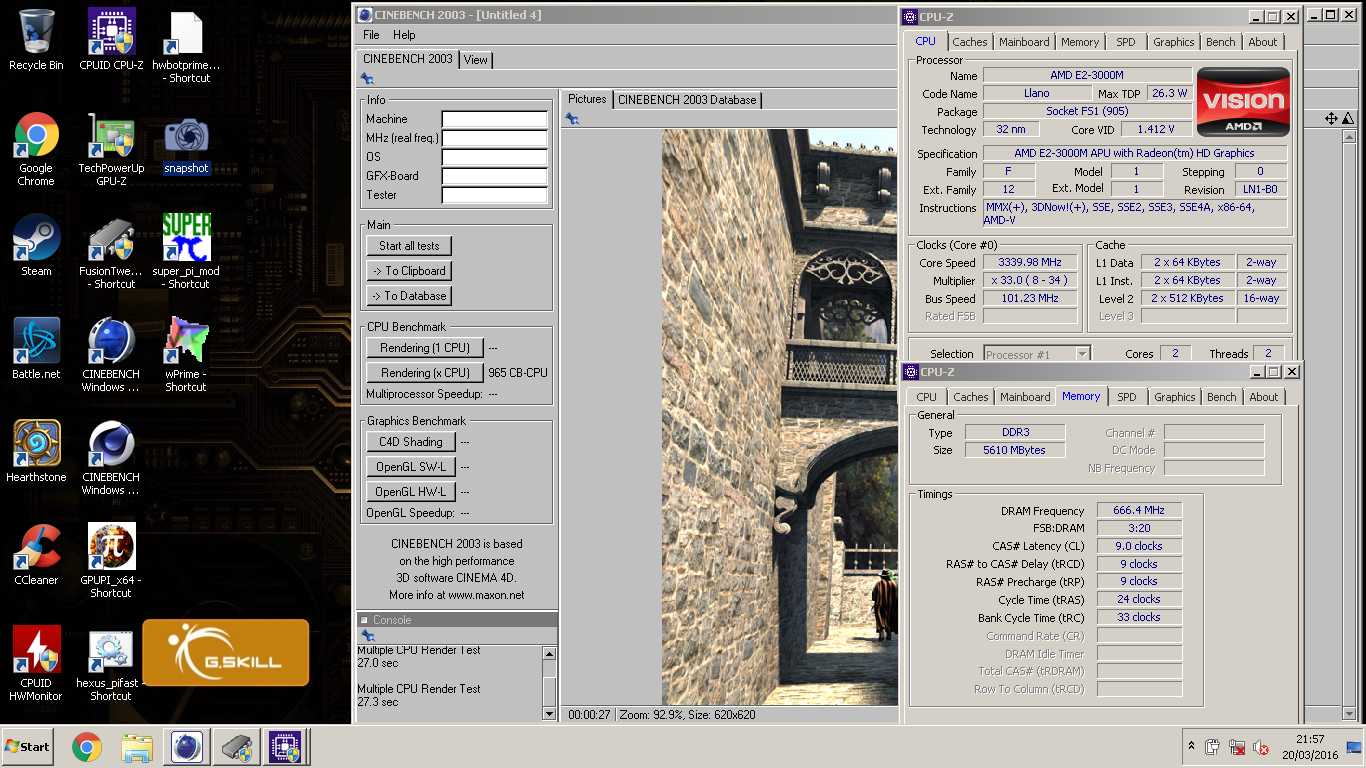Click the To Database button
Viewport: 1366px width, 768px height.
(409, 296)
